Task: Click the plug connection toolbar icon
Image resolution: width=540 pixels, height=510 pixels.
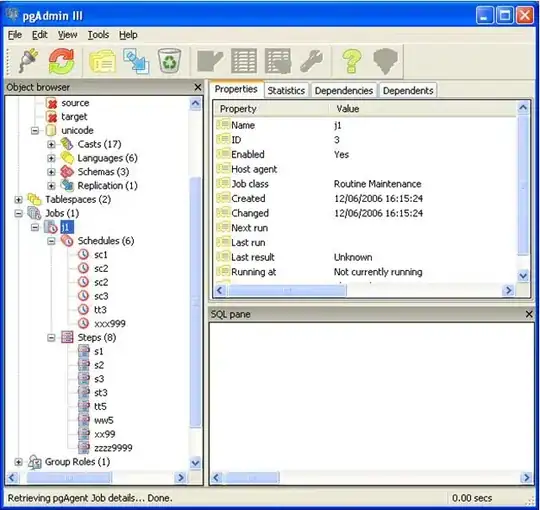Action: click(28, 61)
